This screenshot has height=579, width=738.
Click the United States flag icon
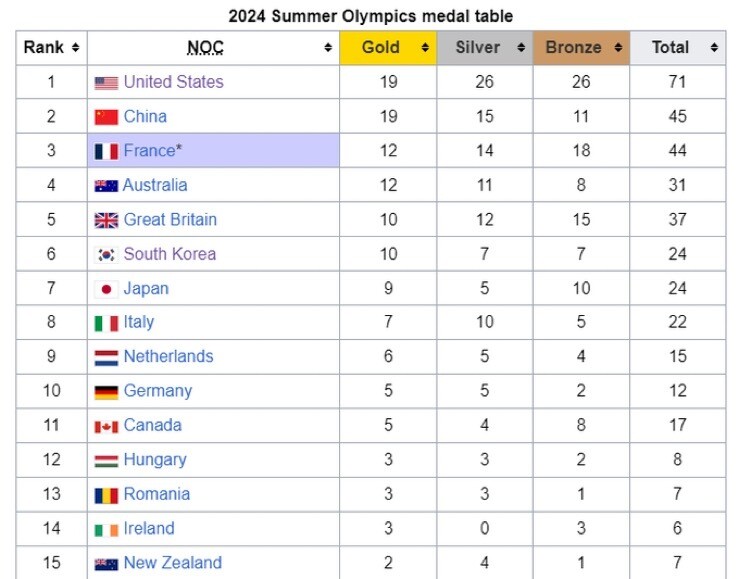(x=106, y=83)
